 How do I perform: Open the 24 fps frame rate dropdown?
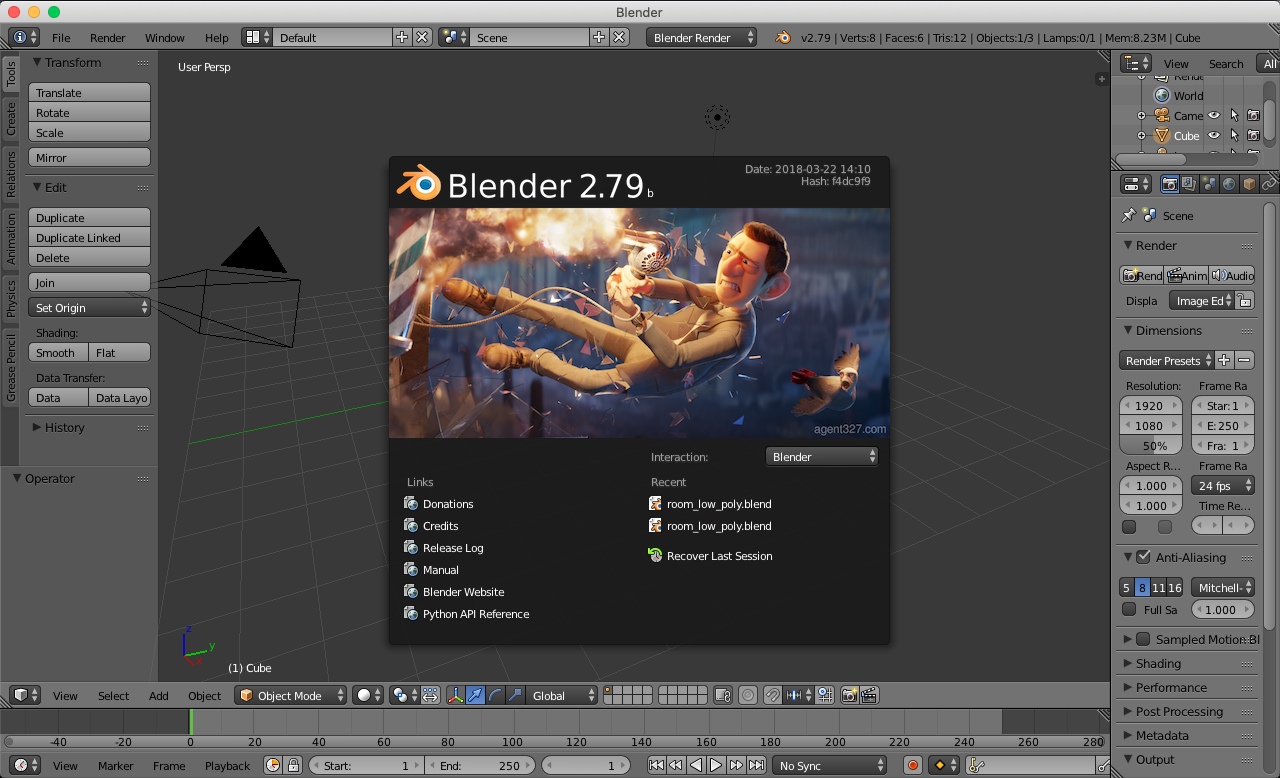point(1222,485)
